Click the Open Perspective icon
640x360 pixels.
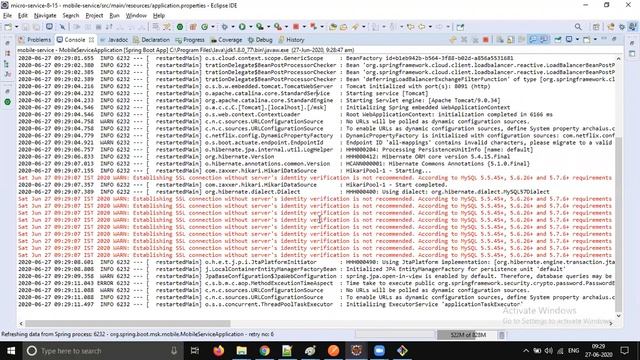(596, 27)
